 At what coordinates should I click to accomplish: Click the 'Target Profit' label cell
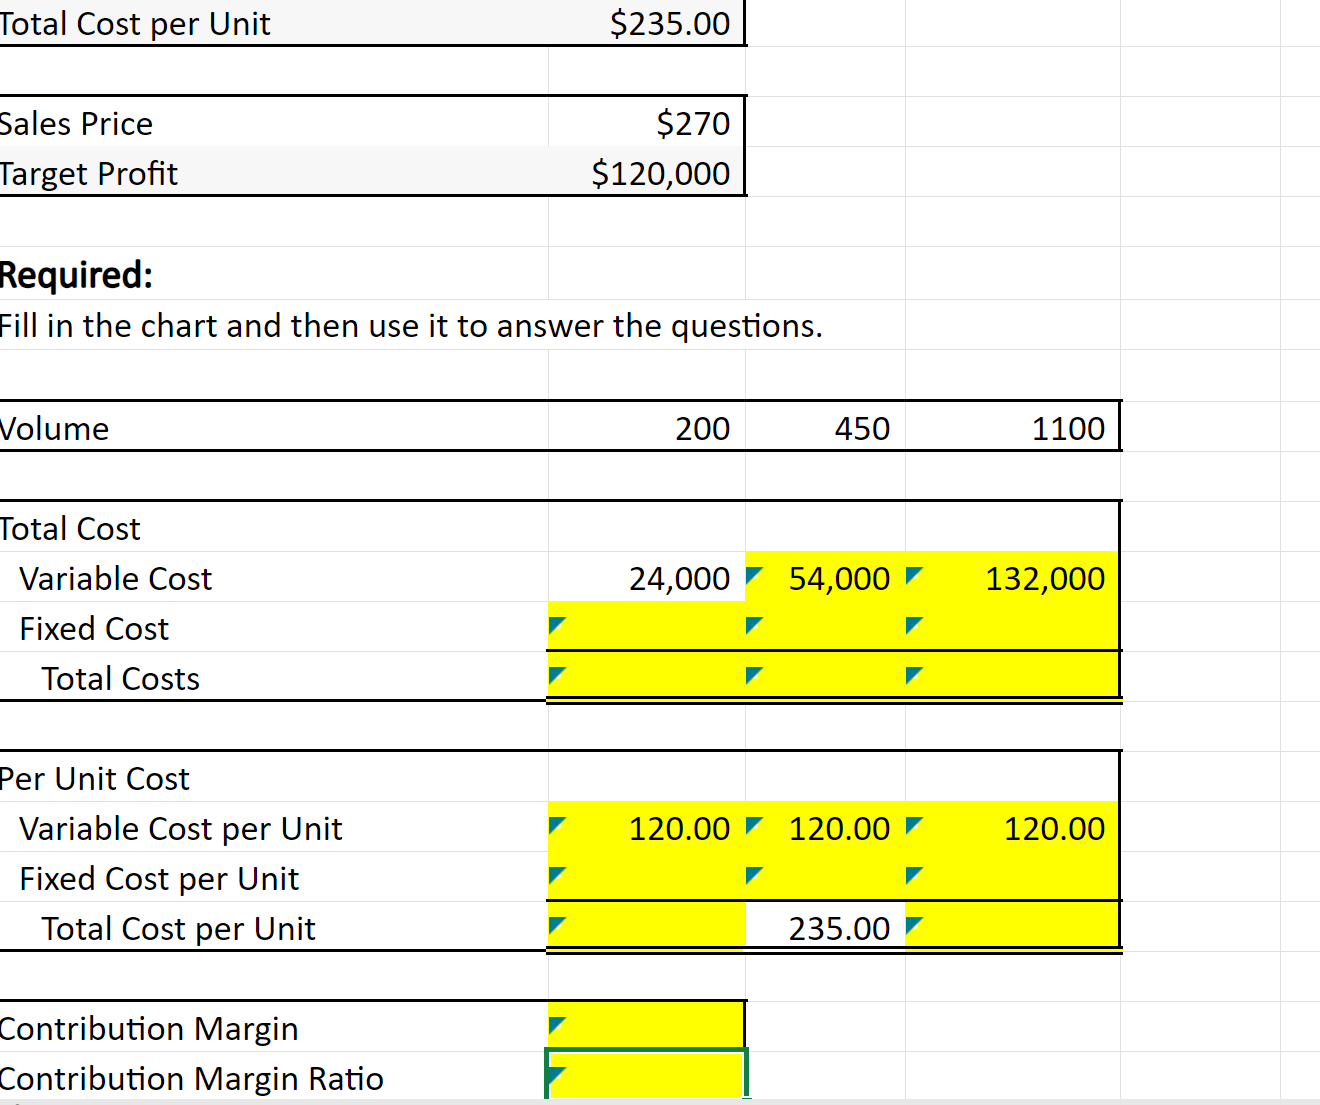point(274,172)
